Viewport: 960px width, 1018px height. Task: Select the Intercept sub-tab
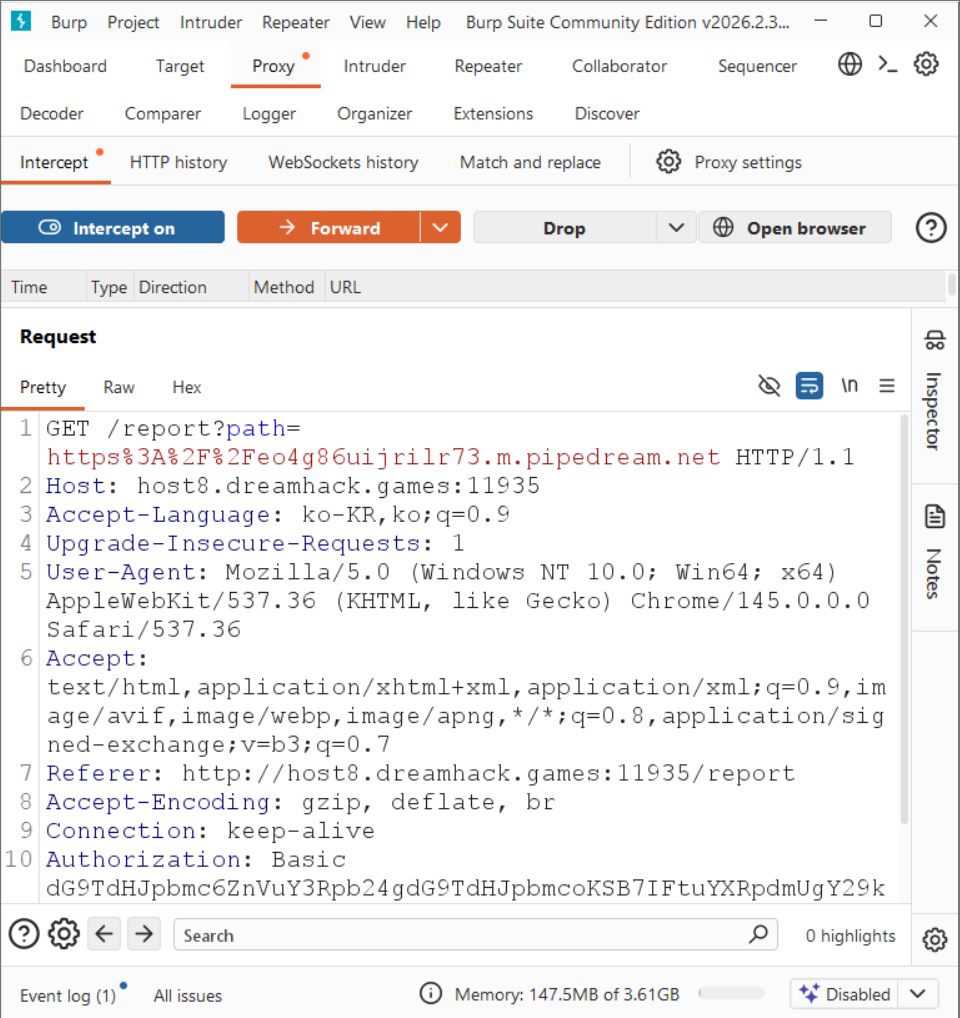click(55, 162)
